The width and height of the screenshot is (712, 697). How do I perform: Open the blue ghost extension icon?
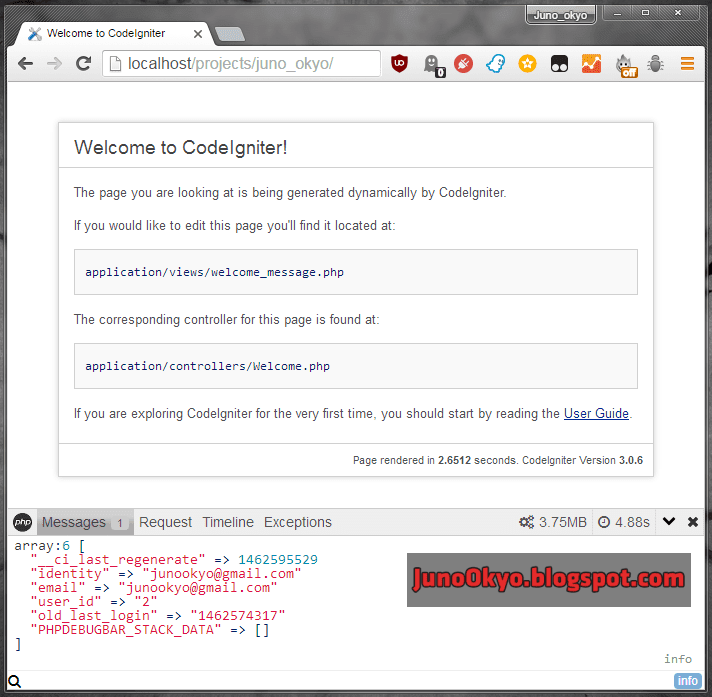tap(495, 64)
